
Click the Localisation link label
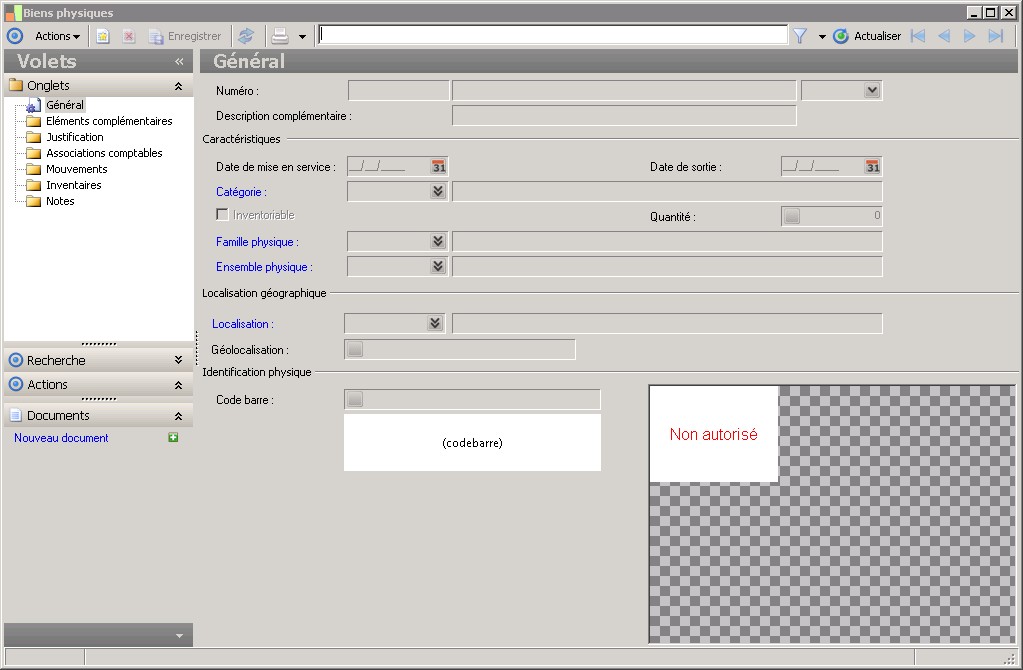click(243, 324)
